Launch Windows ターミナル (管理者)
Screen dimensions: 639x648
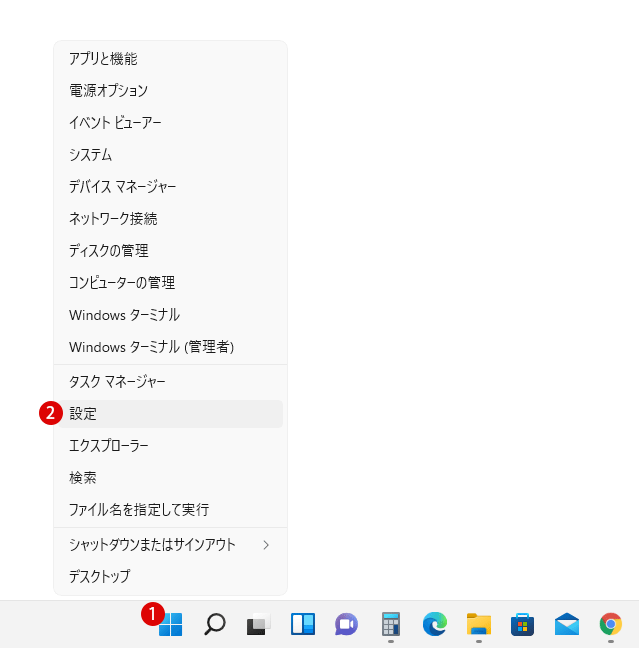point(170,347)
